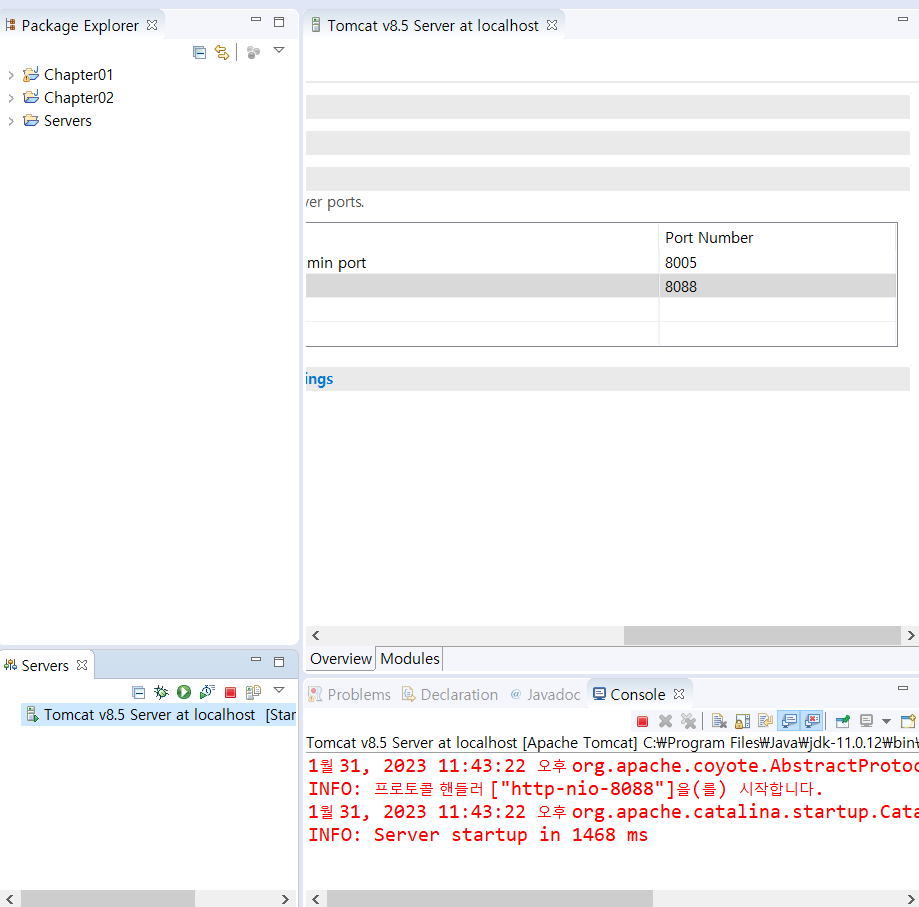This screenshot has height=907, width=919.
Task: Click the "Server startup in 1468 ms" console line
Action: tap(510, 835)
